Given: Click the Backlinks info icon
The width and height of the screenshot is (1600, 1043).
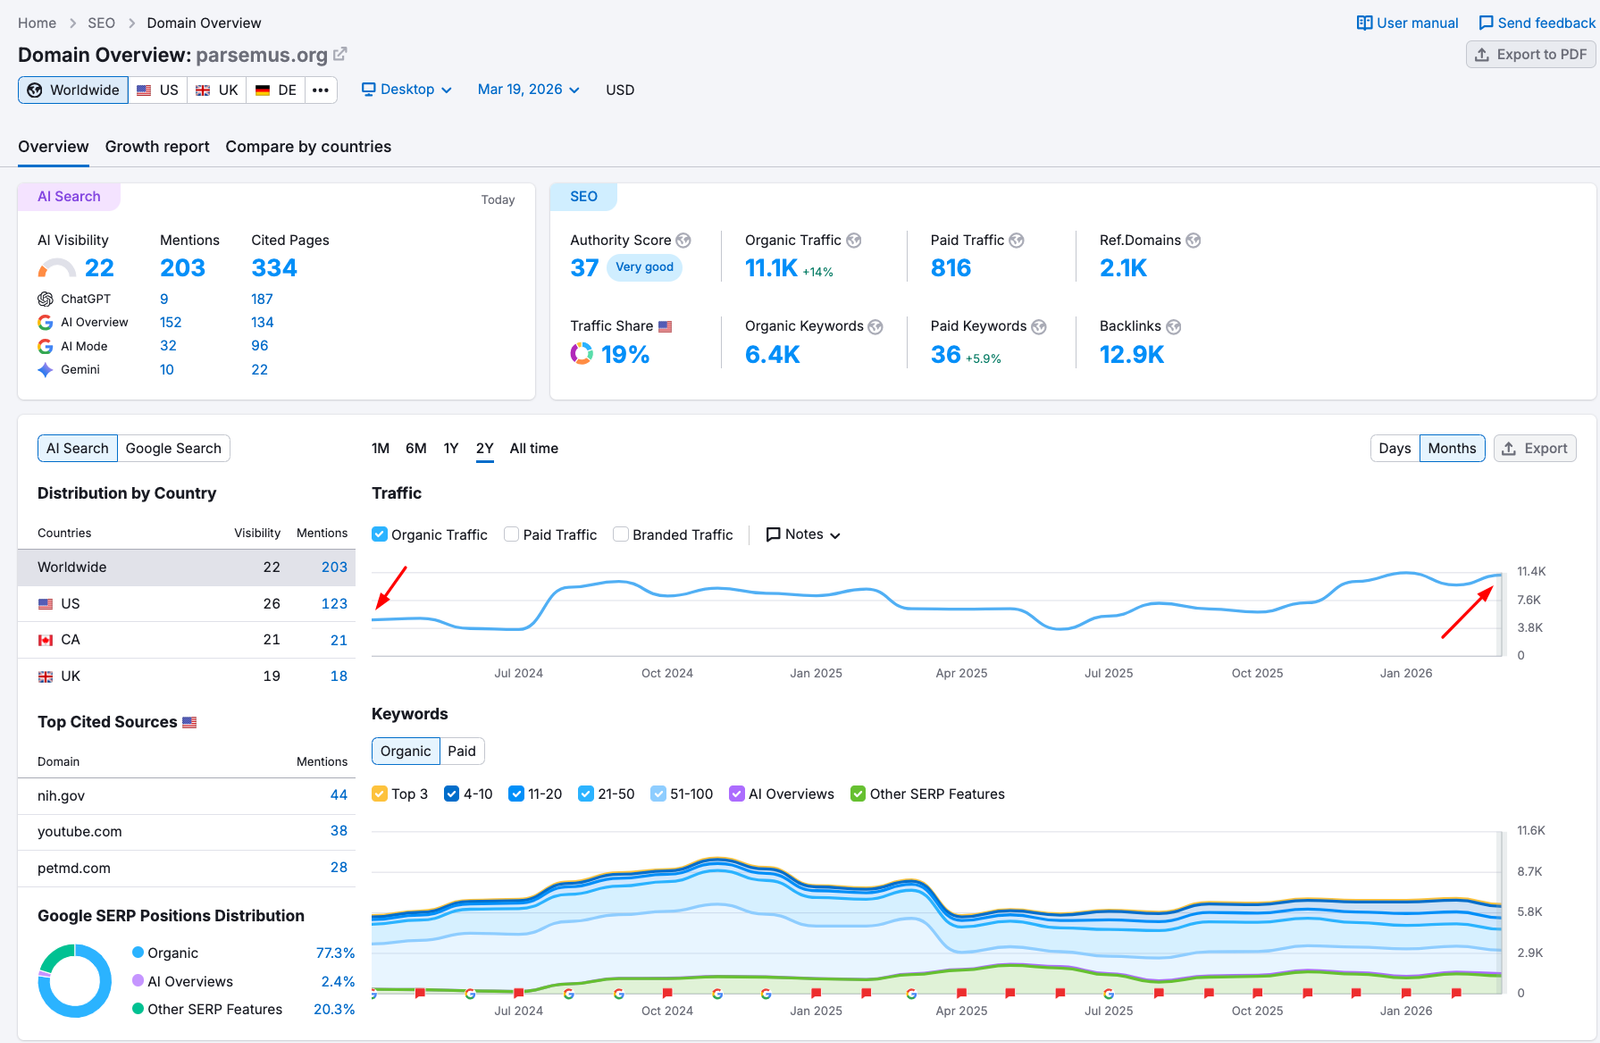Looking at the screenshot, I should 1173,327.
